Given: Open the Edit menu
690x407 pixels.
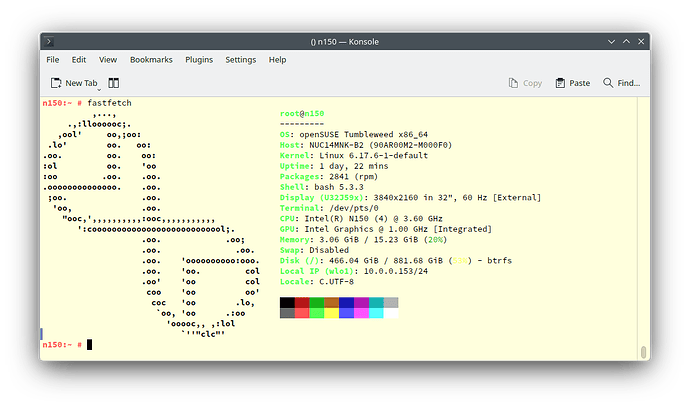Looking at the screenshot, I should click(x=78, y=60).
